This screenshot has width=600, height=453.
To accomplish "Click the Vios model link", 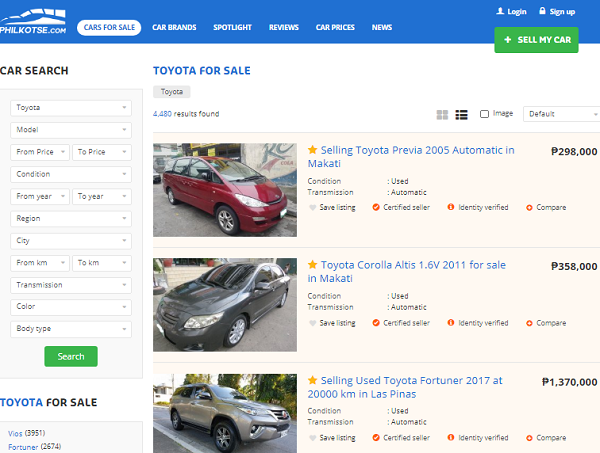I will [x=15, y=433].
